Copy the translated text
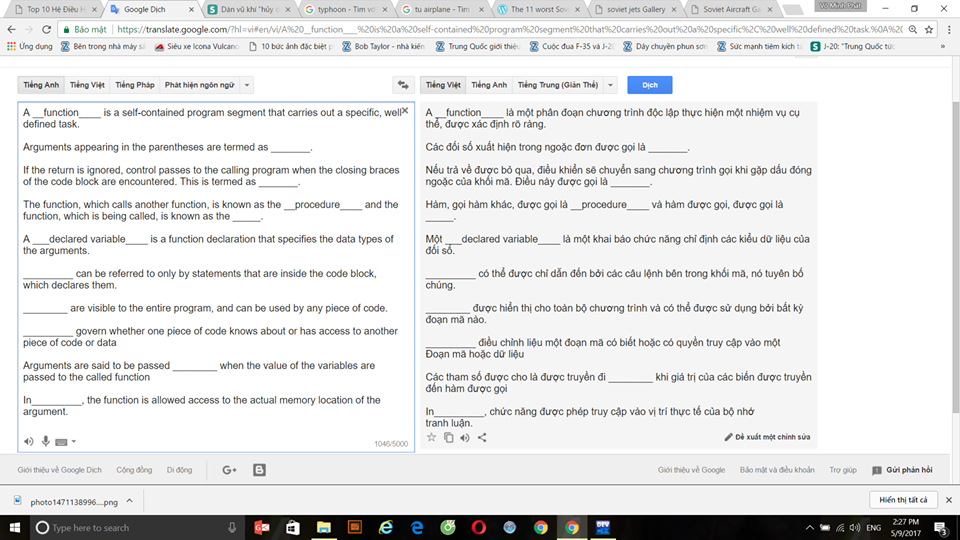The image size is (960, 540). tap(449, 437)
